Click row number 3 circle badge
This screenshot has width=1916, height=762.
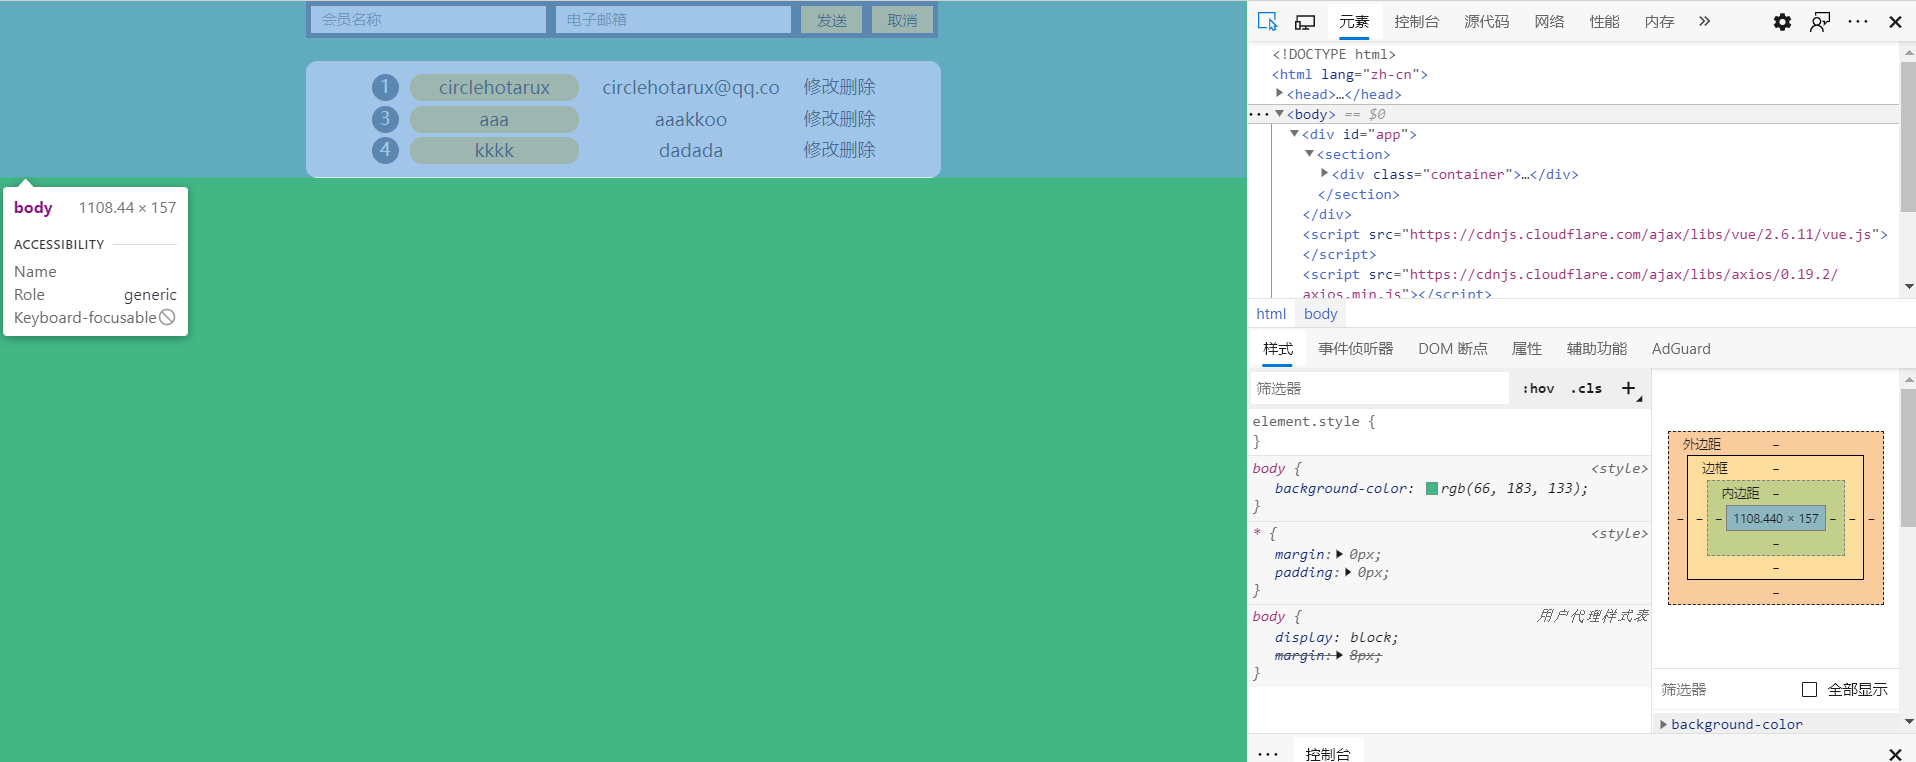point(385,119)
